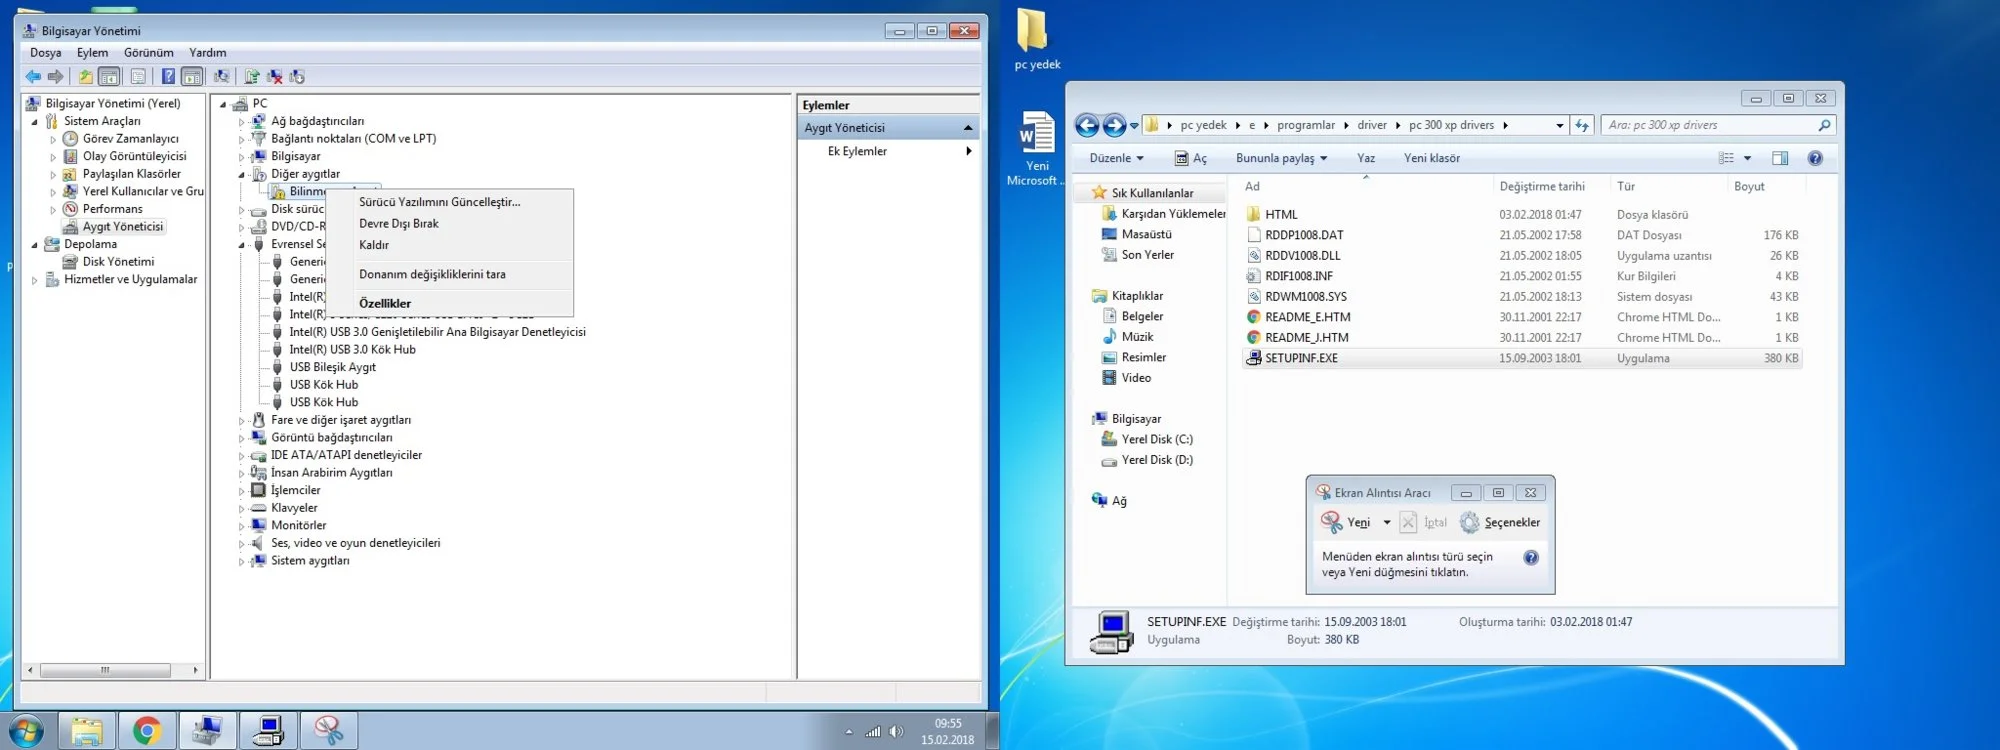
Task: Click the scan for hardware changes icon
Action: (x=221, y=76)
